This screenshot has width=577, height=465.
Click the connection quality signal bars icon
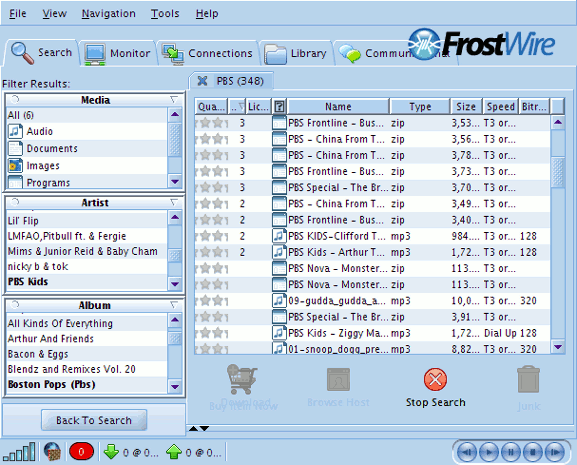(19, 451)
